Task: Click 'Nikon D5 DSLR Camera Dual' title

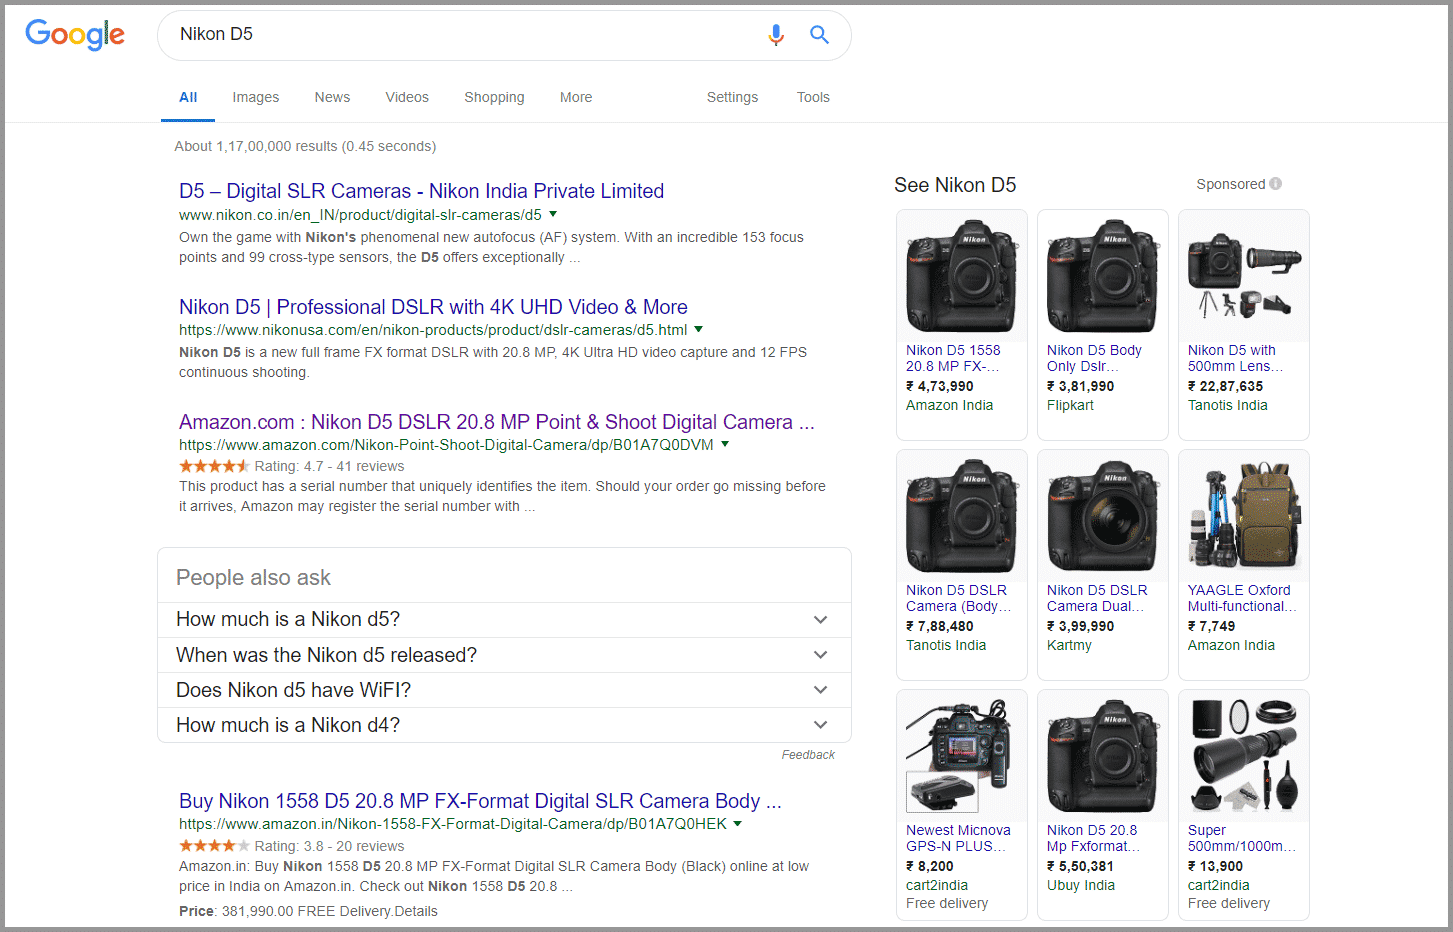Action: coord(1097,598)
